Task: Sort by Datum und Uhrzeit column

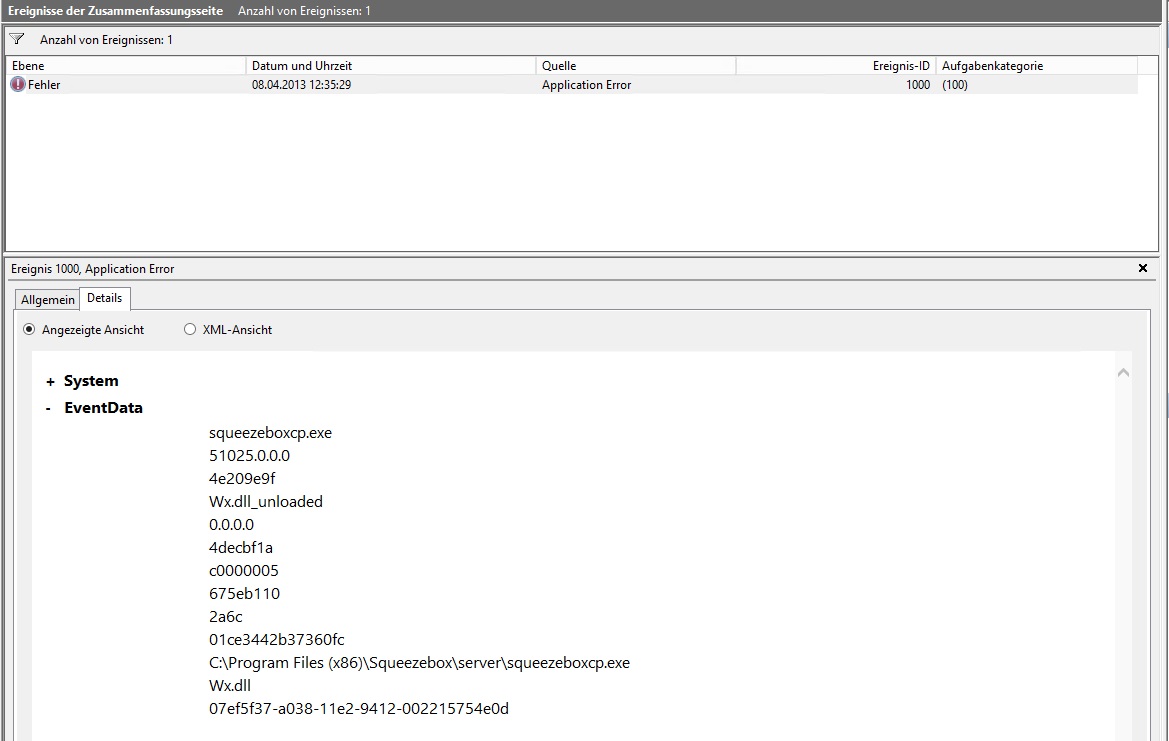Action: (x=390, y=66)
